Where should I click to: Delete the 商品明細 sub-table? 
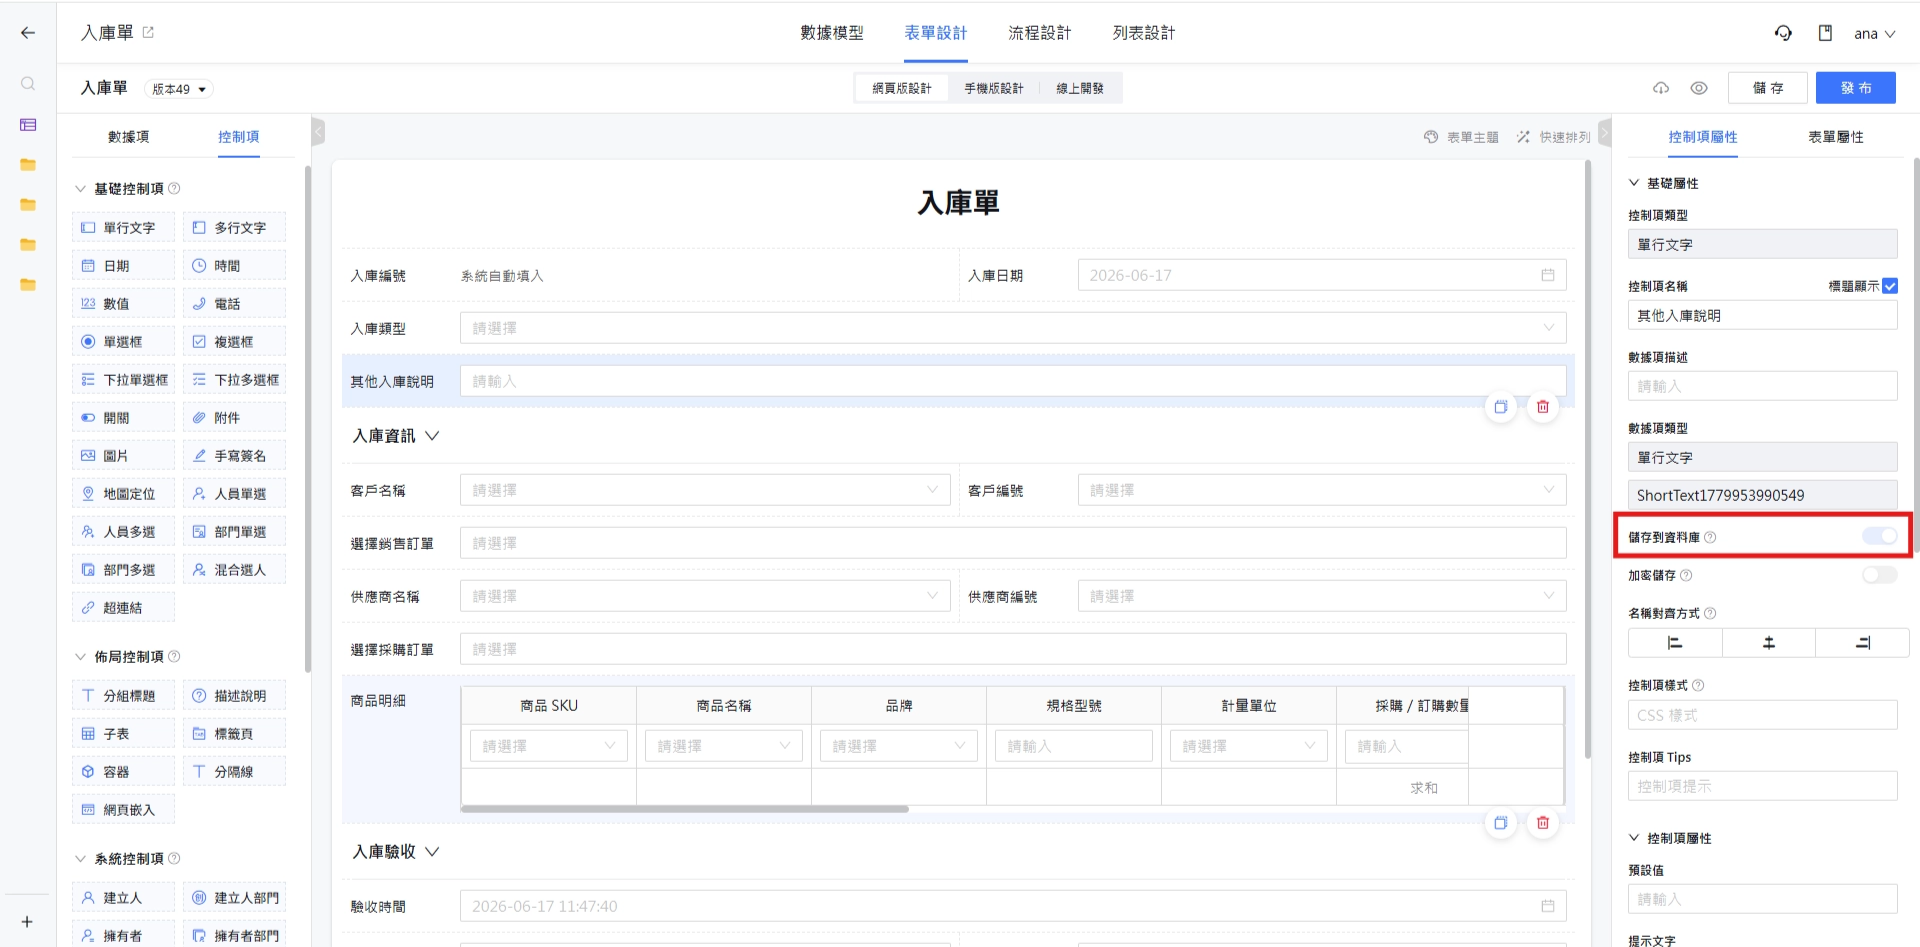pyautogui.click(x=1543, y=823)
